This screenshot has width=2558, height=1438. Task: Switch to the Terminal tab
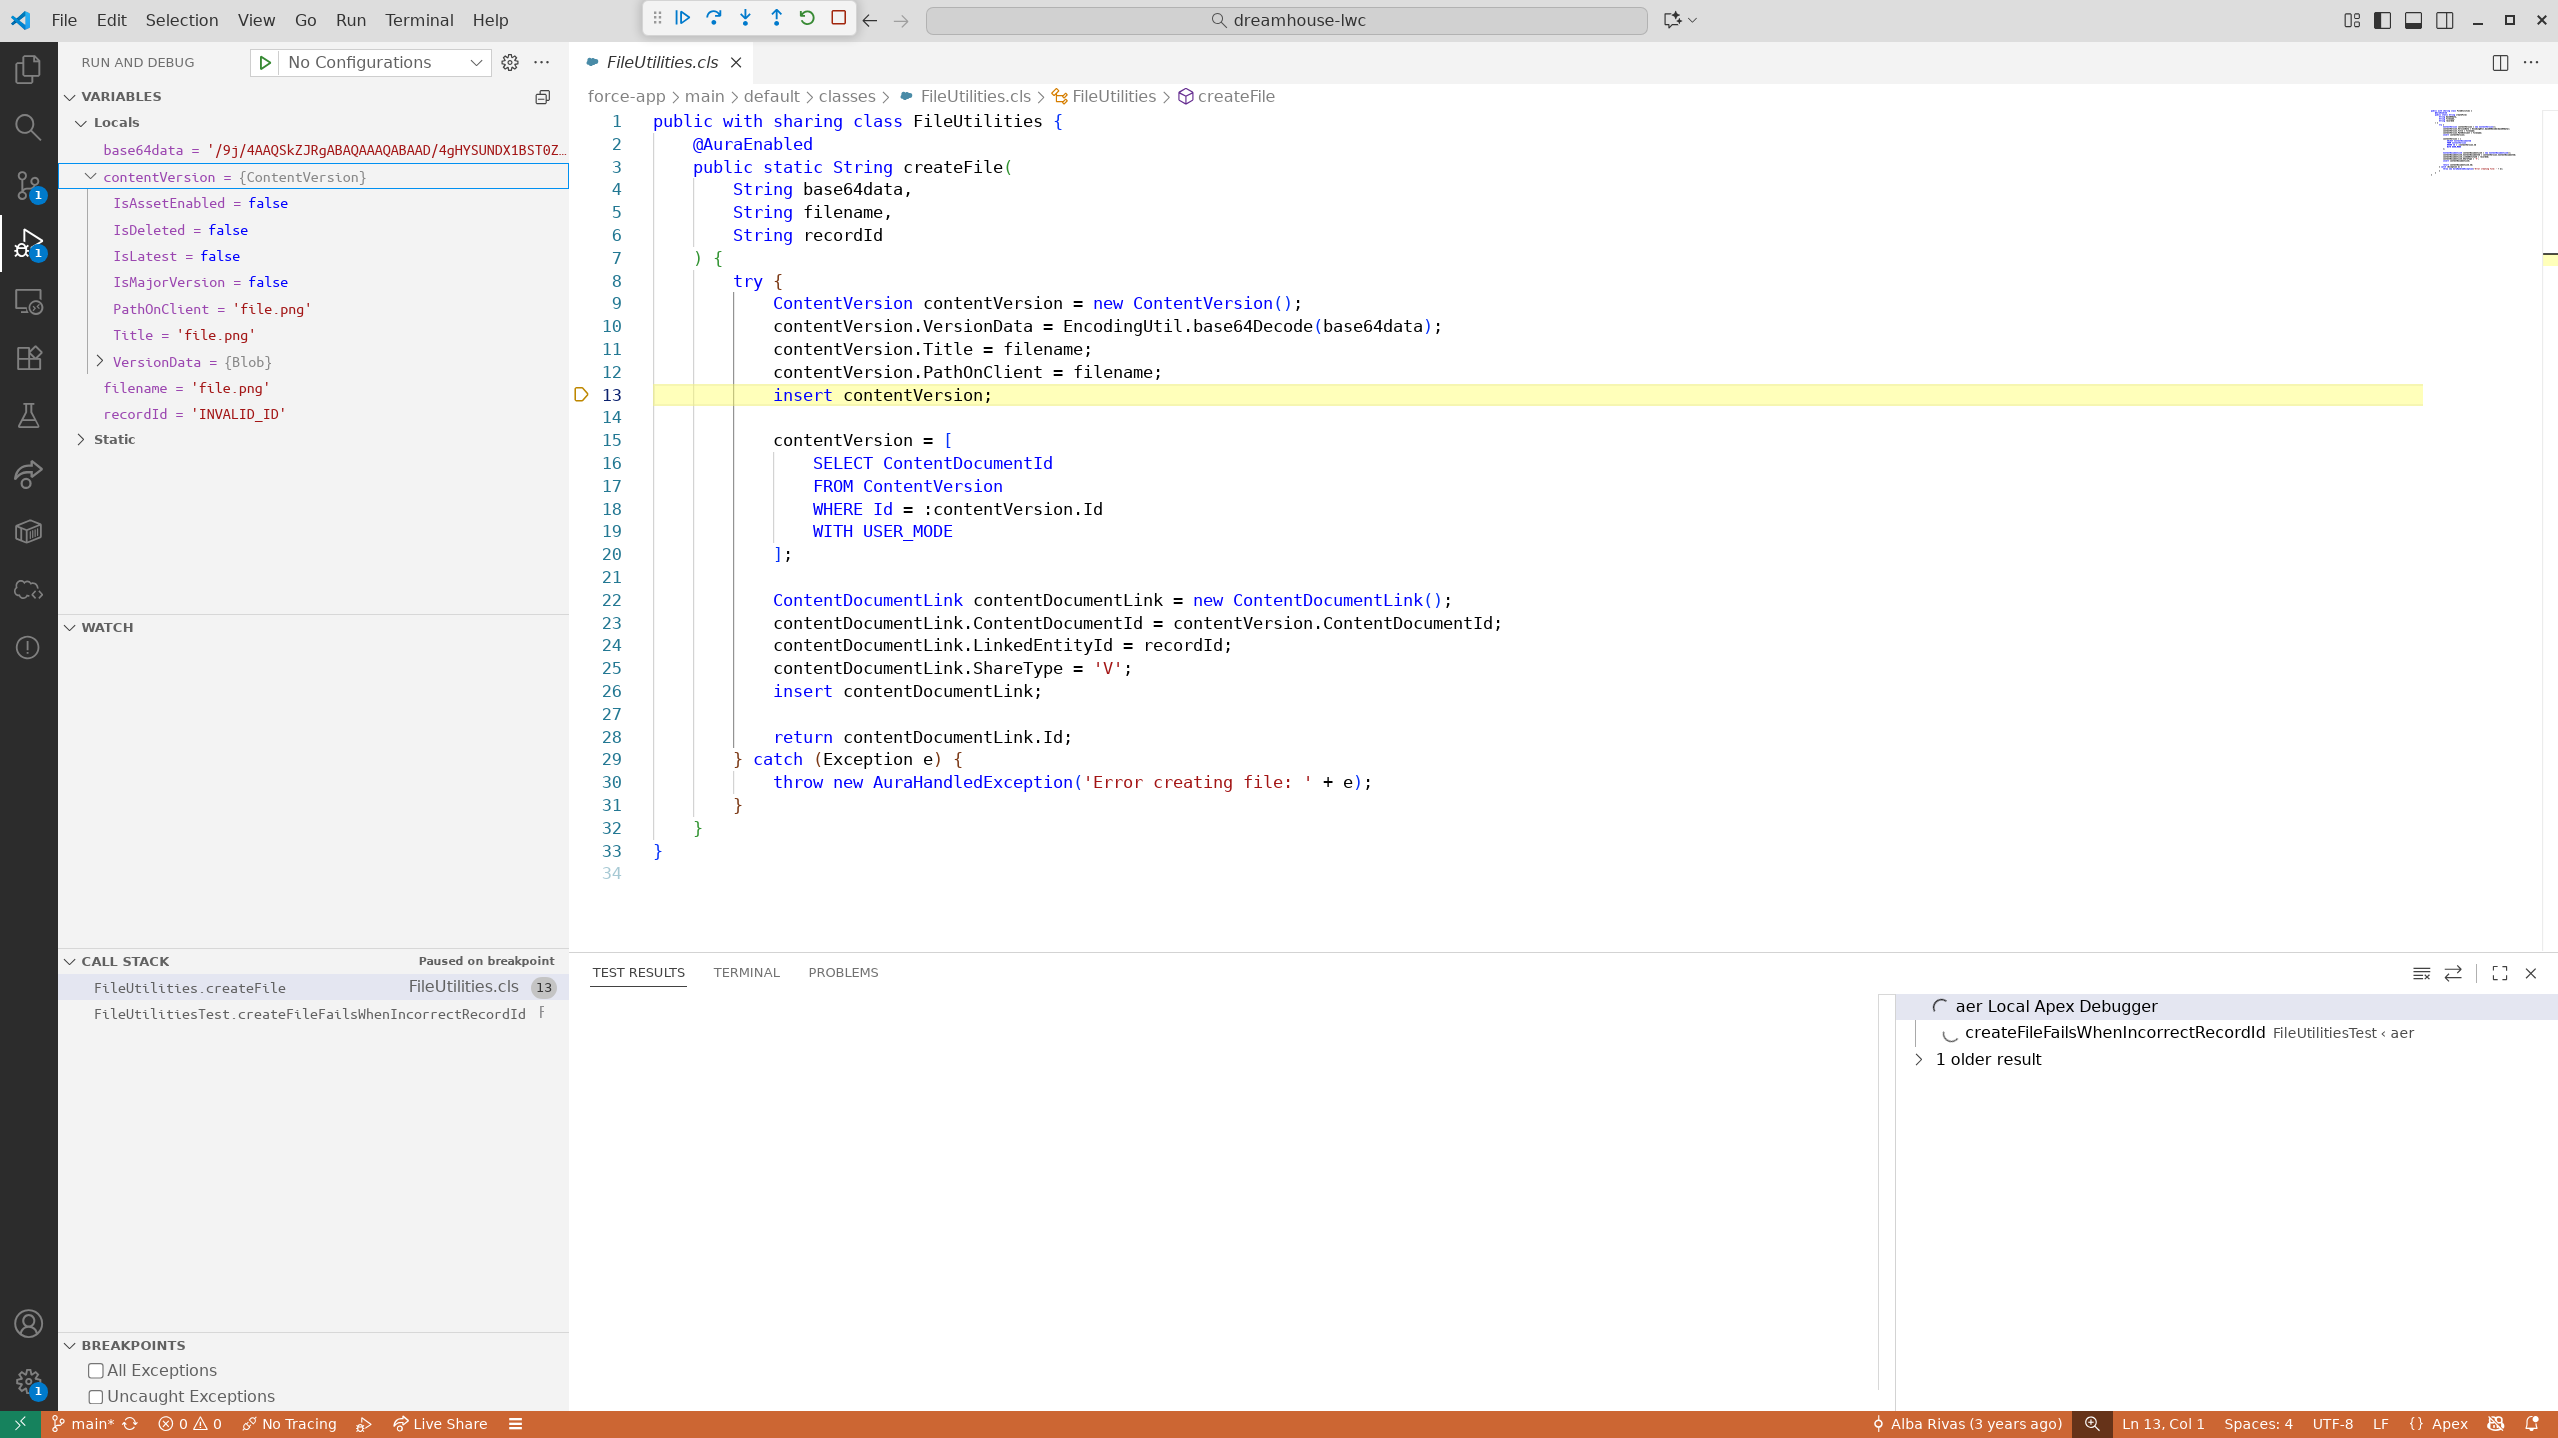pos(746,972)
